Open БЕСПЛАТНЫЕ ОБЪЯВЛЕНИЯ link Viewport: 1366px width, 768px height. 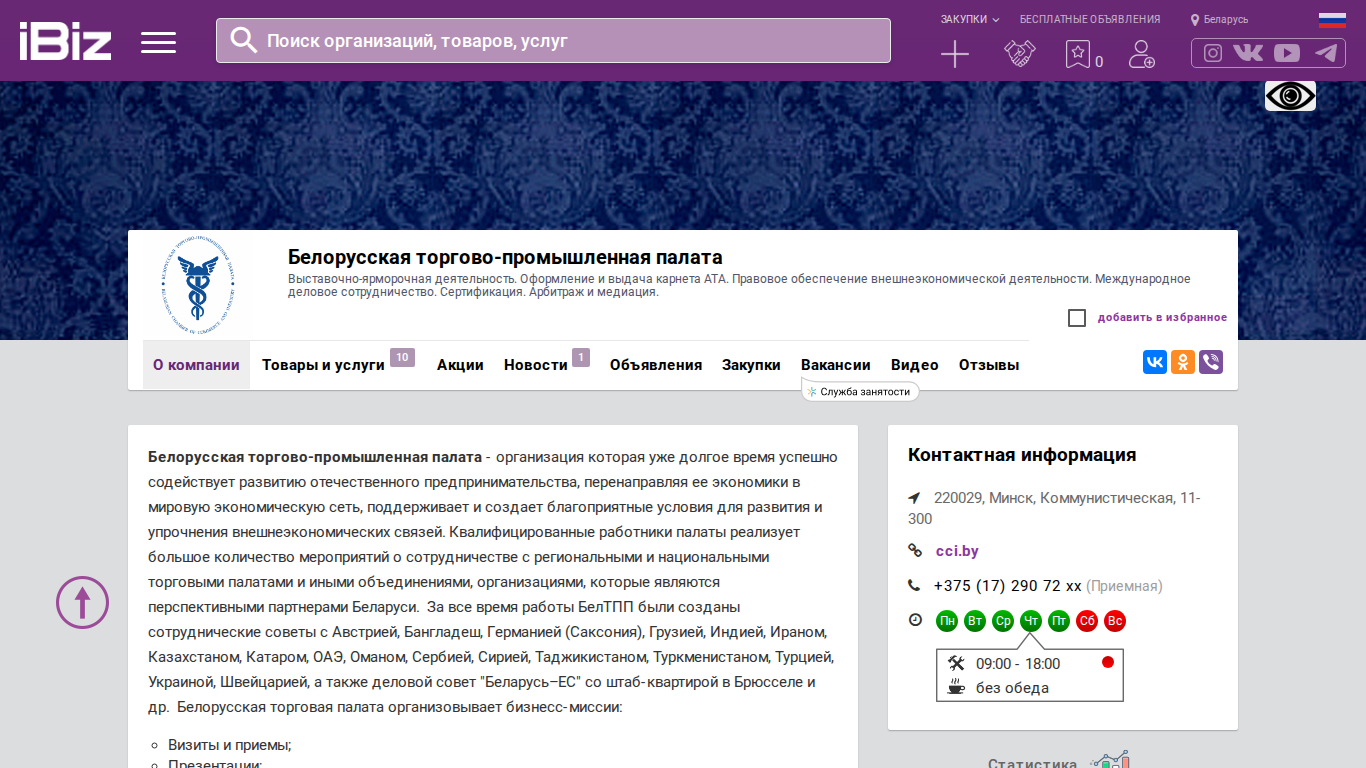pos(1090,19)
